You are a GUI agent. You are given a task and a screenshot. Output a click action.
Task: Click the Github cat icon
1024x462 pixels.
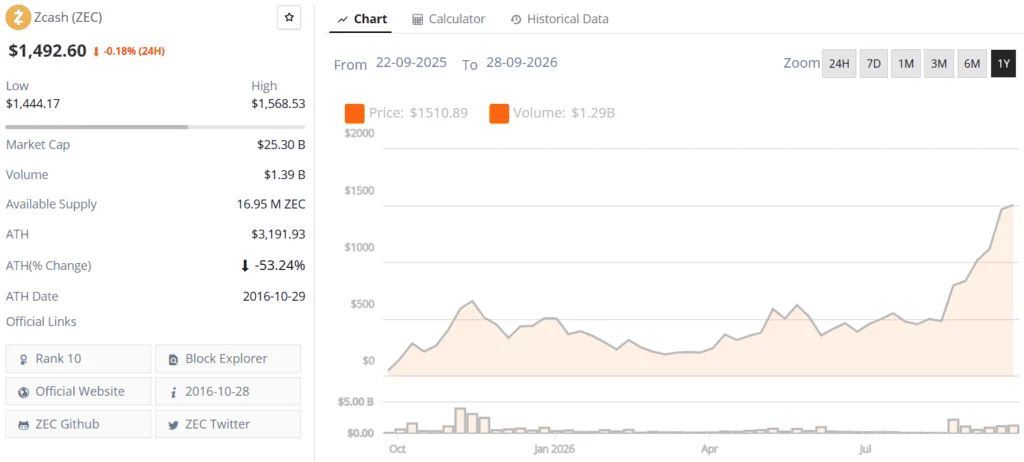(x=24, y=425)
